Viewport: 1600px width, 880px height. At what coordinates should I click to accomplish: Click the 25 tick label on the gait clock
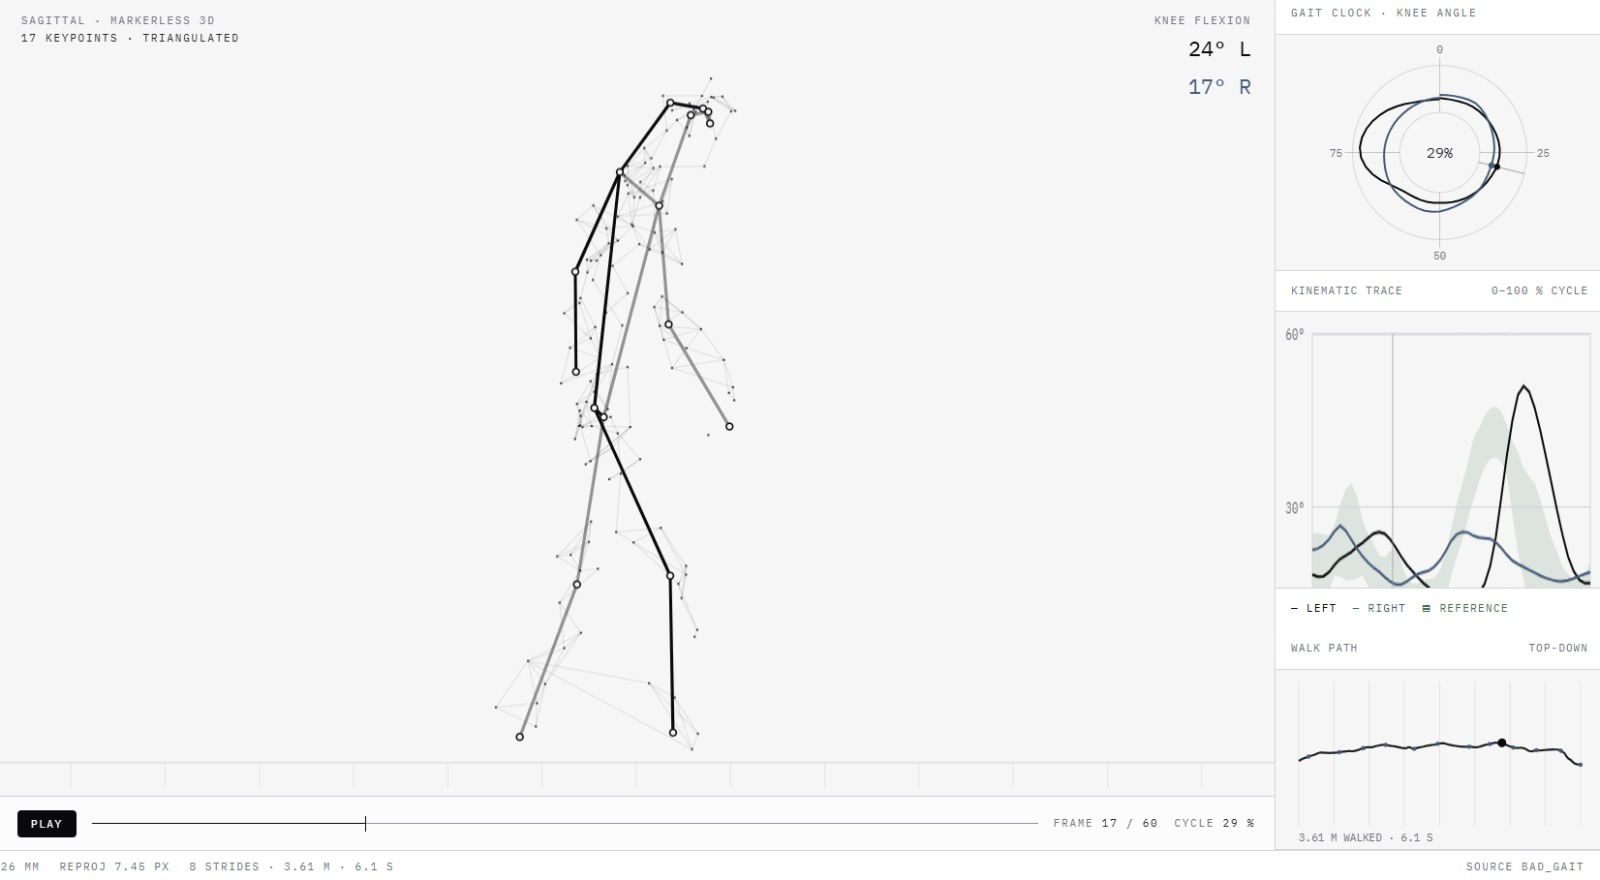tap(1543, 154)
